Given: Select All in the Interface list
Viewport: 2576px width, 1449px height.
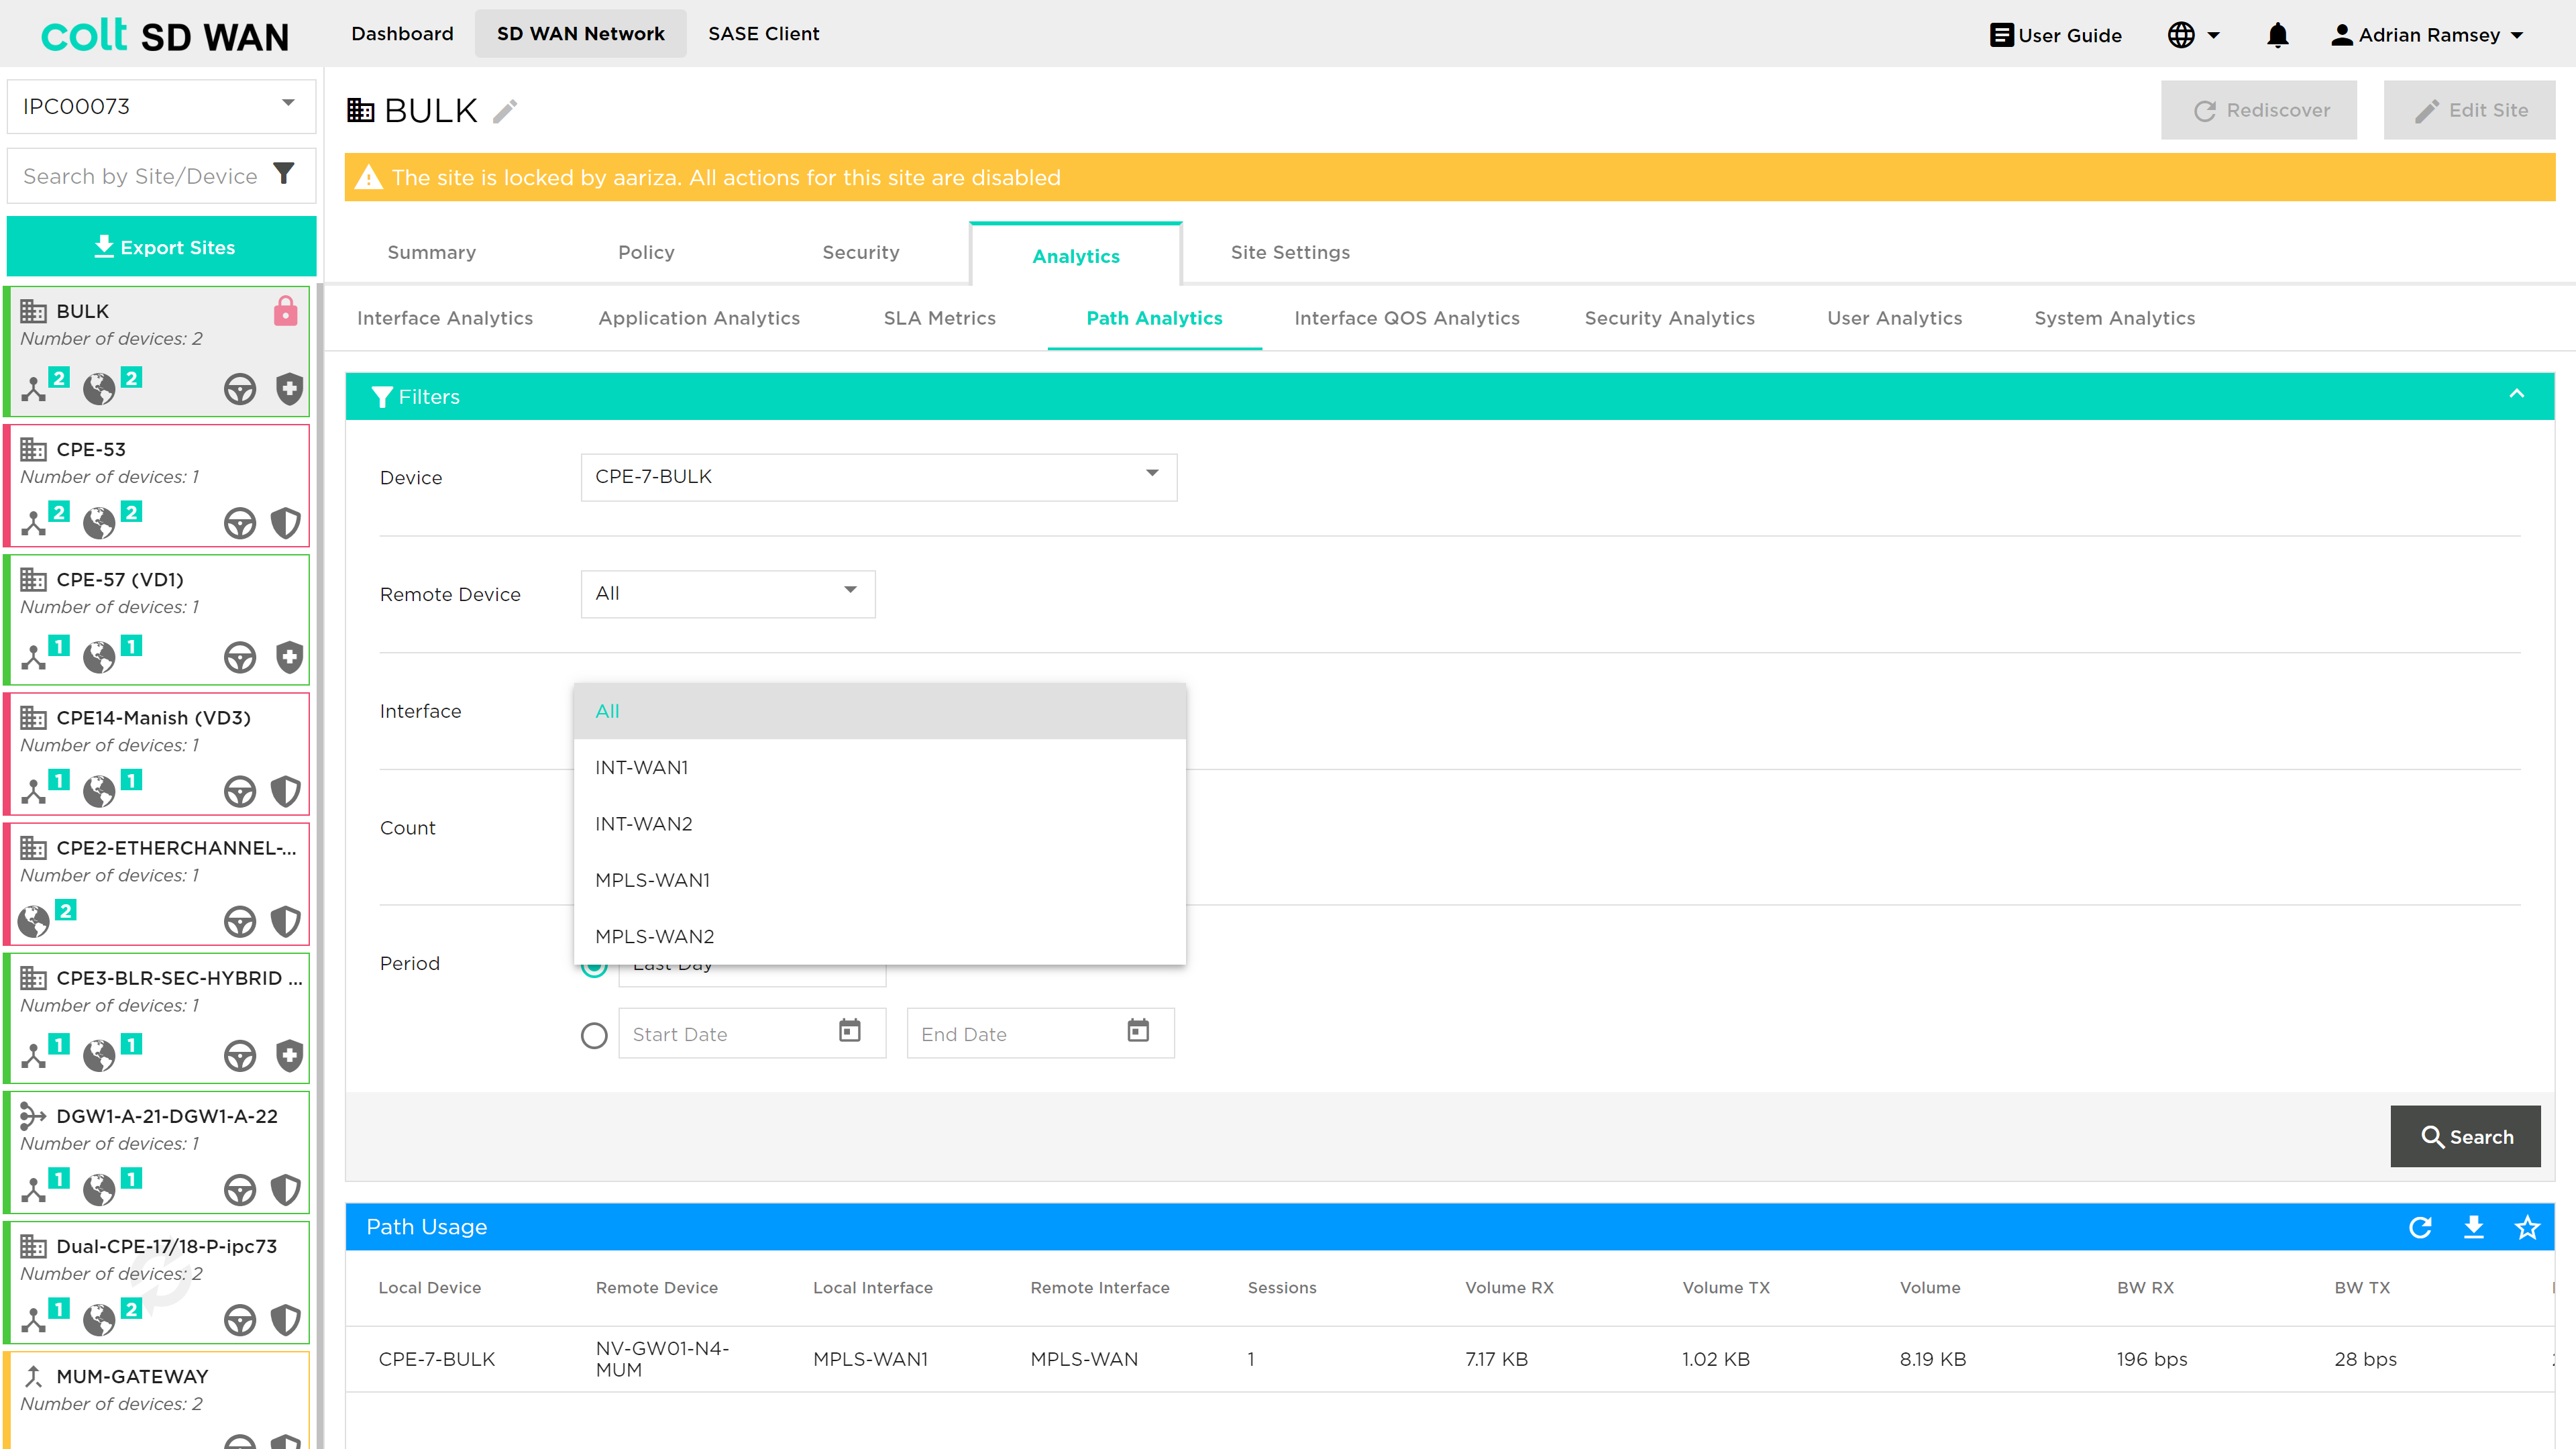Looking at the screenshot, I should coord(879,711).
